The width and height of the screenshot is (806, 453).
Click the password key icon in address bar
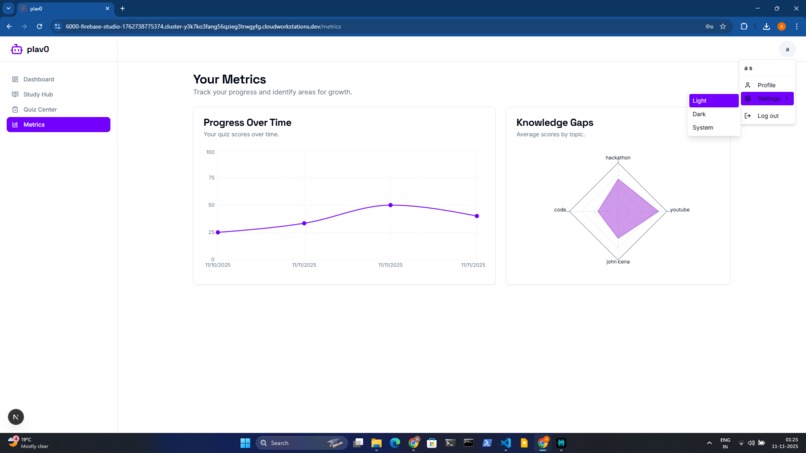click(x=709, y=26)
